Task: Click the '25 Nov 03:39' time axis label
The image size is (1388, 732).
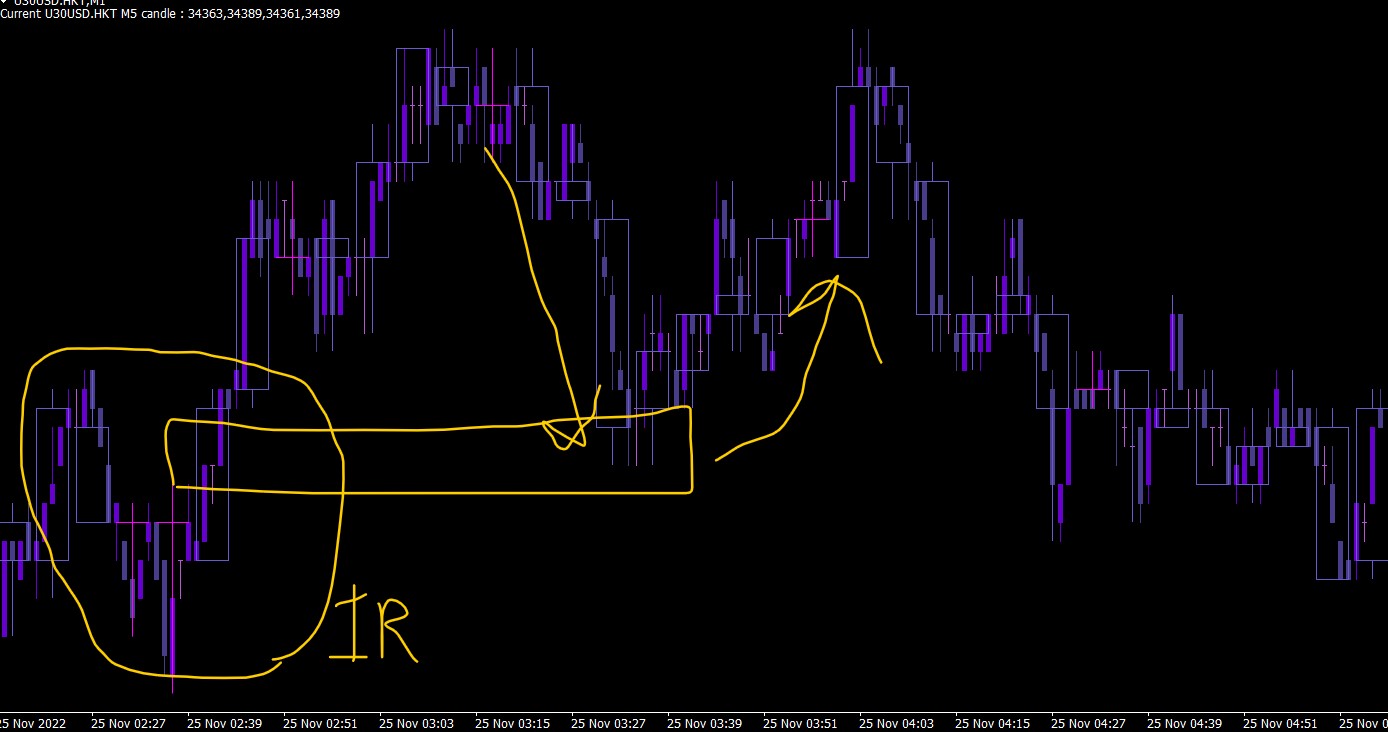Action: tap(706, 723)
